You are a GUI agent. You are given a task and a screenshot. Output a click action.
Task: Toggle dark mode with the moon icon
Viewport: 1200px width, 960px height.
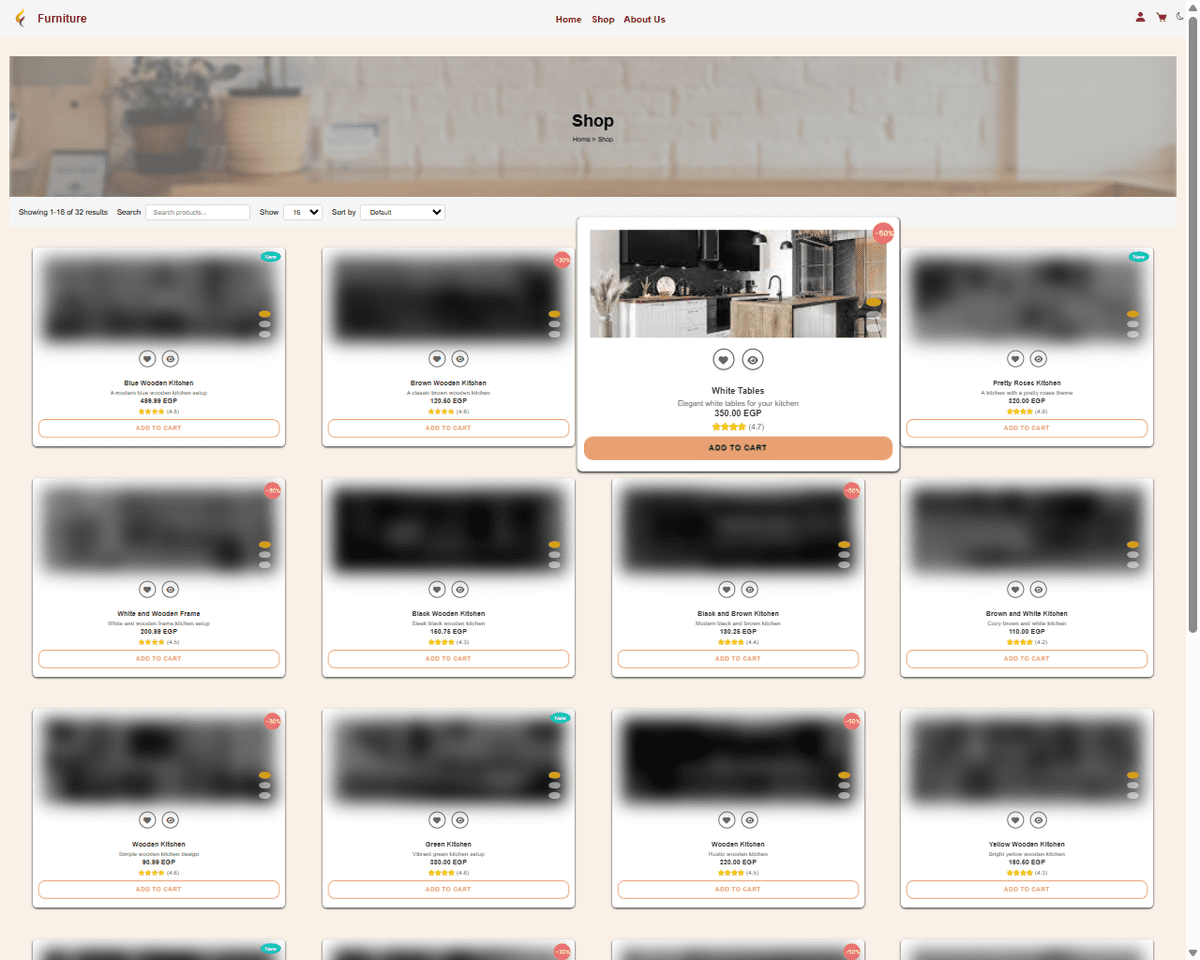pos(1180,17)
